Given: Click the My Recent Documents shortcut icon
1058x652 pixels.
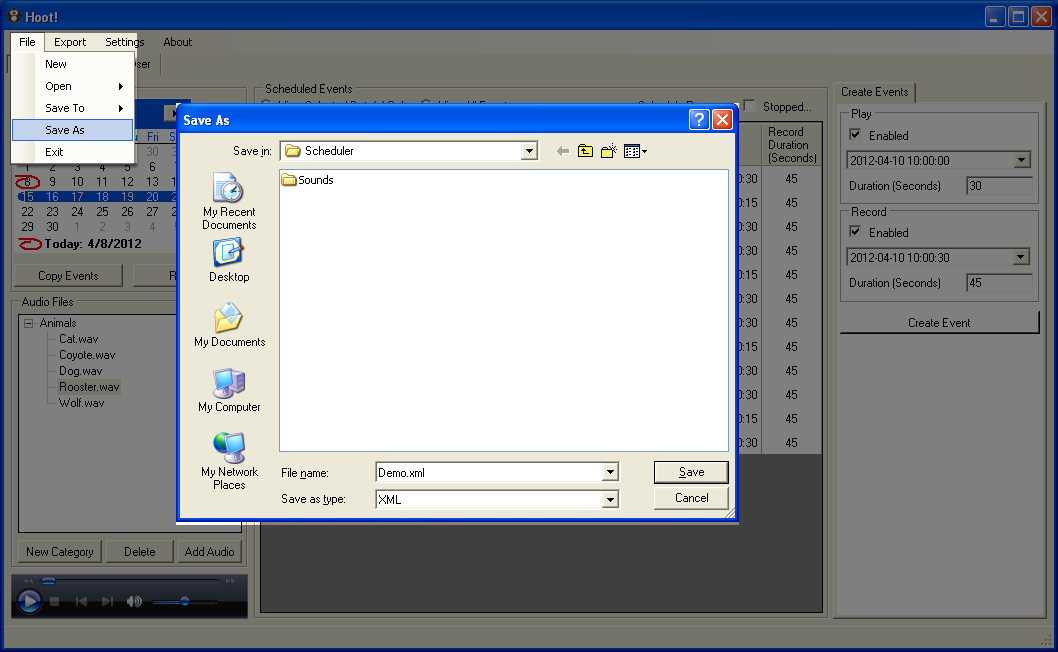Looking at the screenshot, I should point(228,188).
